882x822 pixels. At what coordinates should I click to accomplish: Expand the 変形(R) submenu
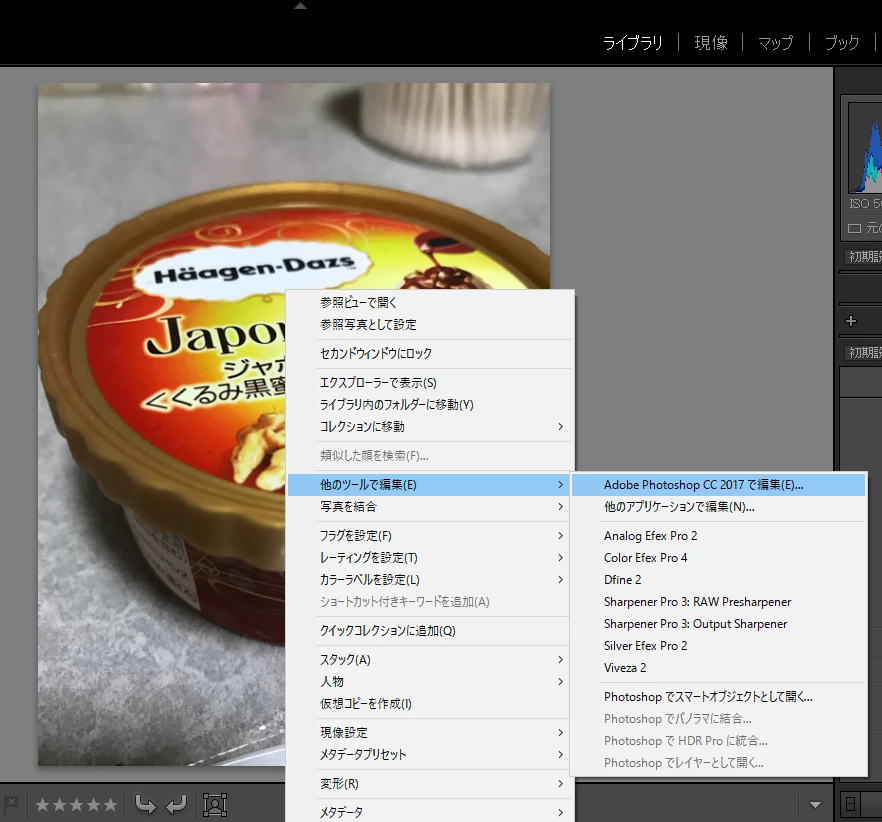tap(430, 784)
